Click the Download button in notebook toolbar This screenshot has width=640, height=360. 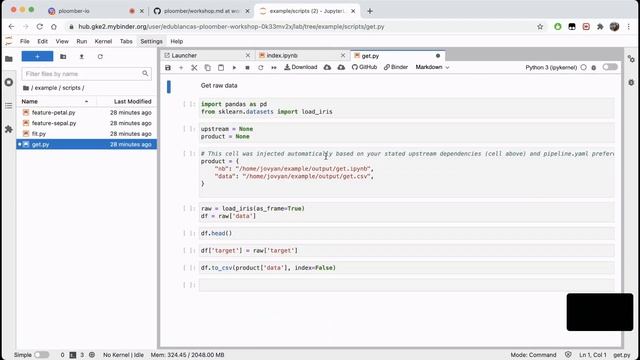[x=300, y=67]
